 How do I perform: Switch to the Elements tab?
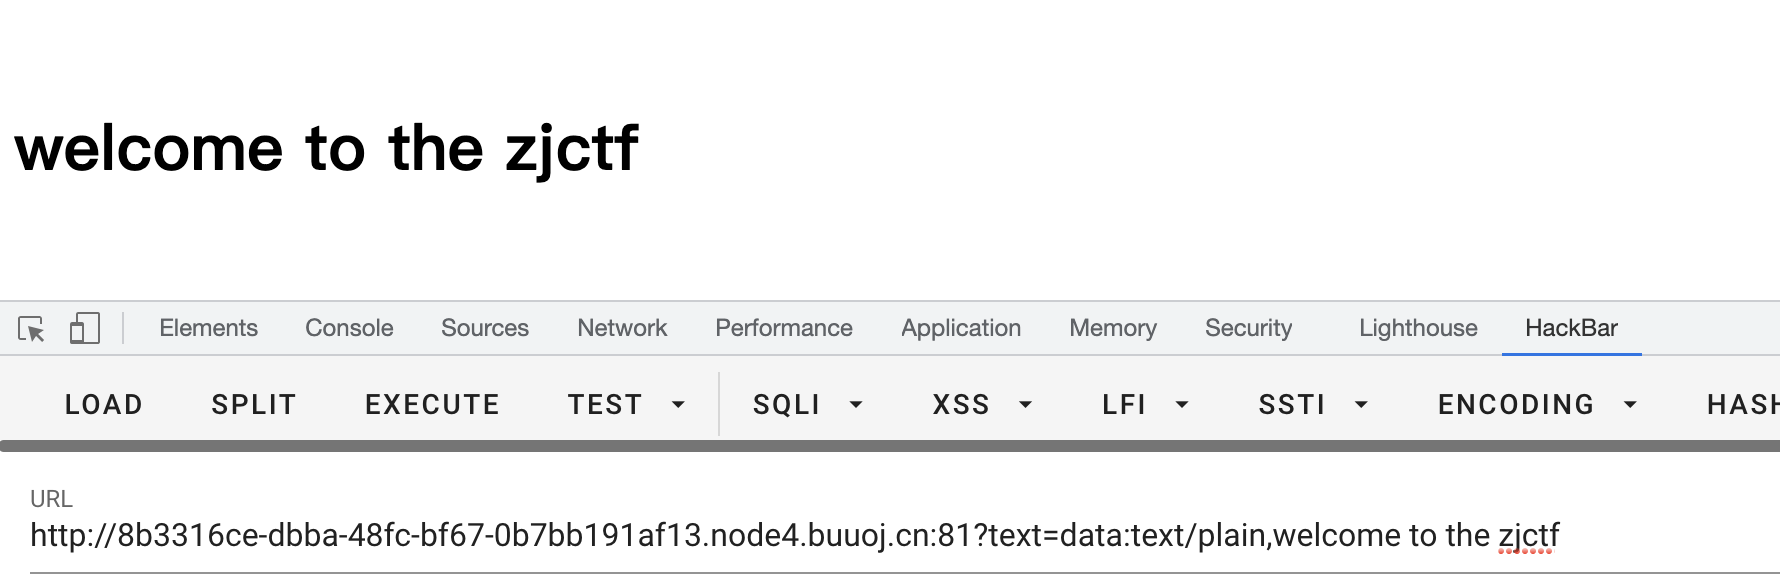(x=208, y=328)
